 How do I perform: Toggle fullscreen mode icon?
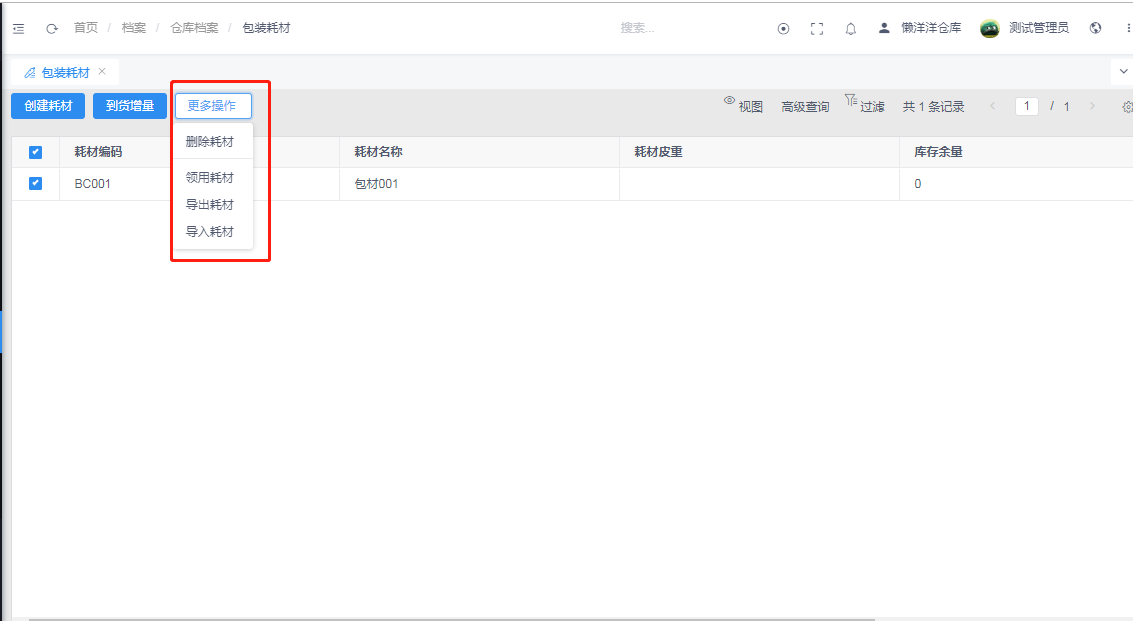tap(817, 29)
